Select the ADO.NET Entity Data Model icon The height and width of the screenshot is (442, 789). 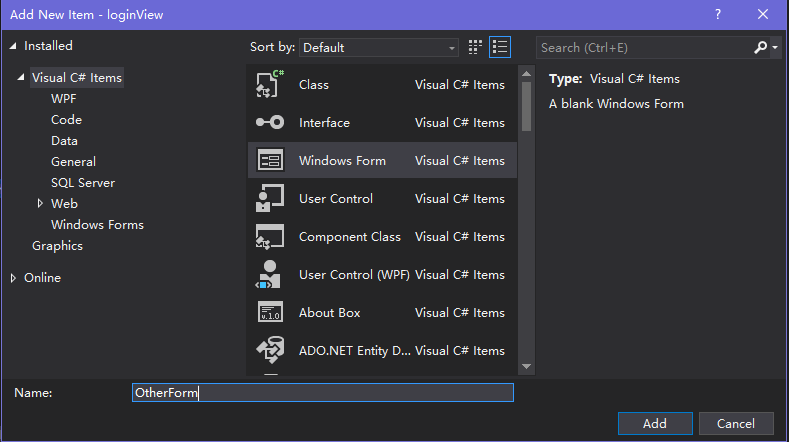(270, 350)
